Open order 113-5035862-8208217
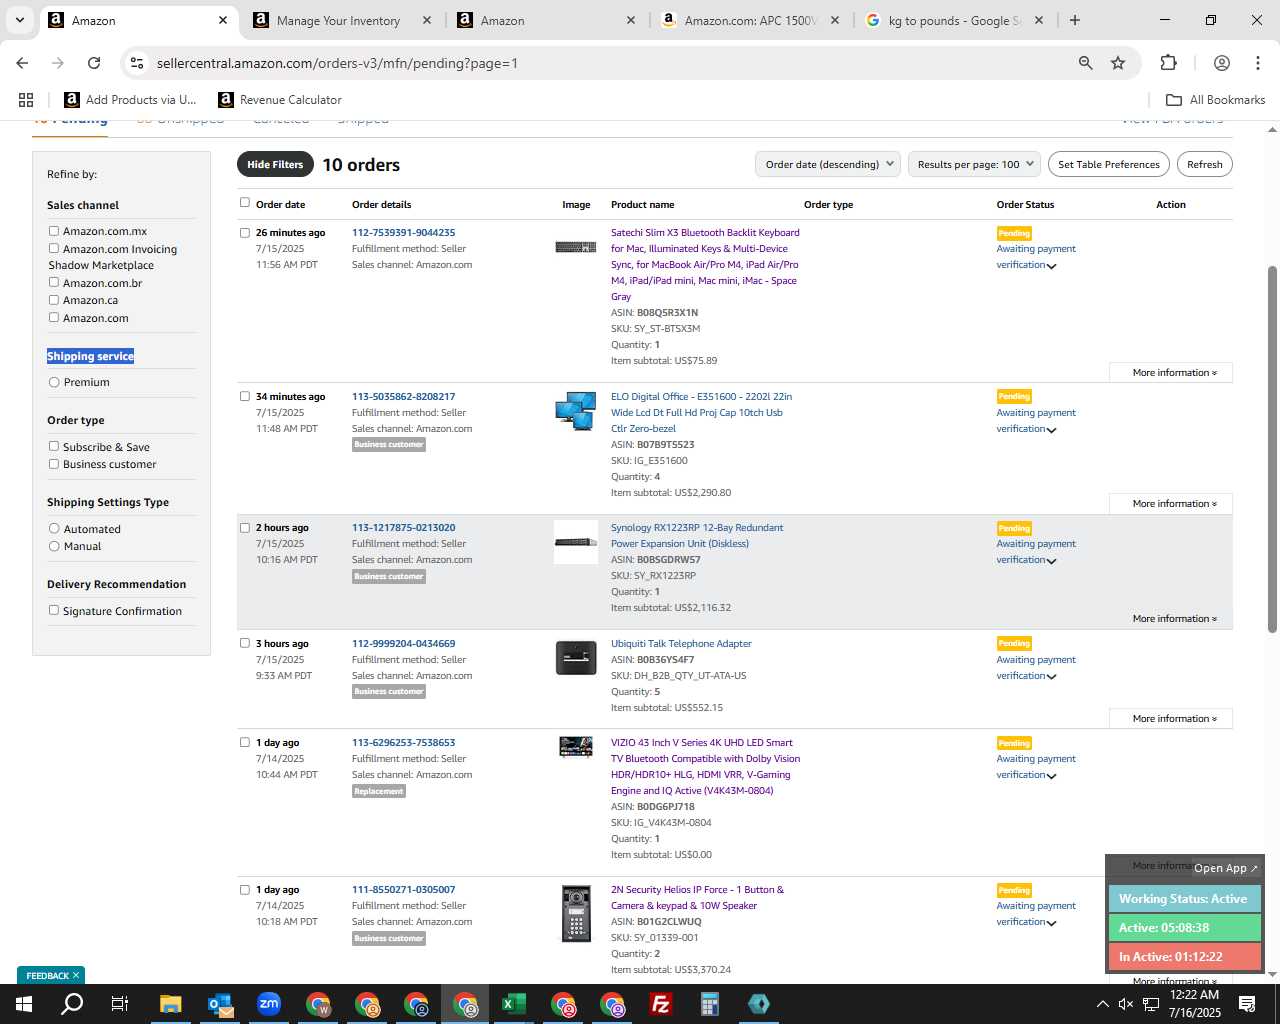 click(403, 397)
